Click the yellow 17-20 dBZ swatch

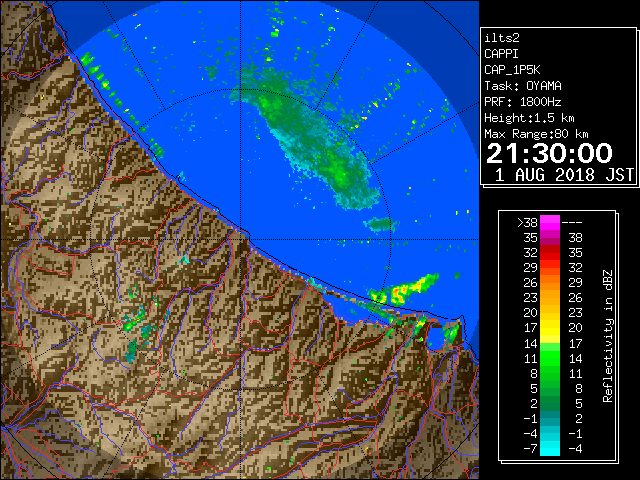[550, 328]
